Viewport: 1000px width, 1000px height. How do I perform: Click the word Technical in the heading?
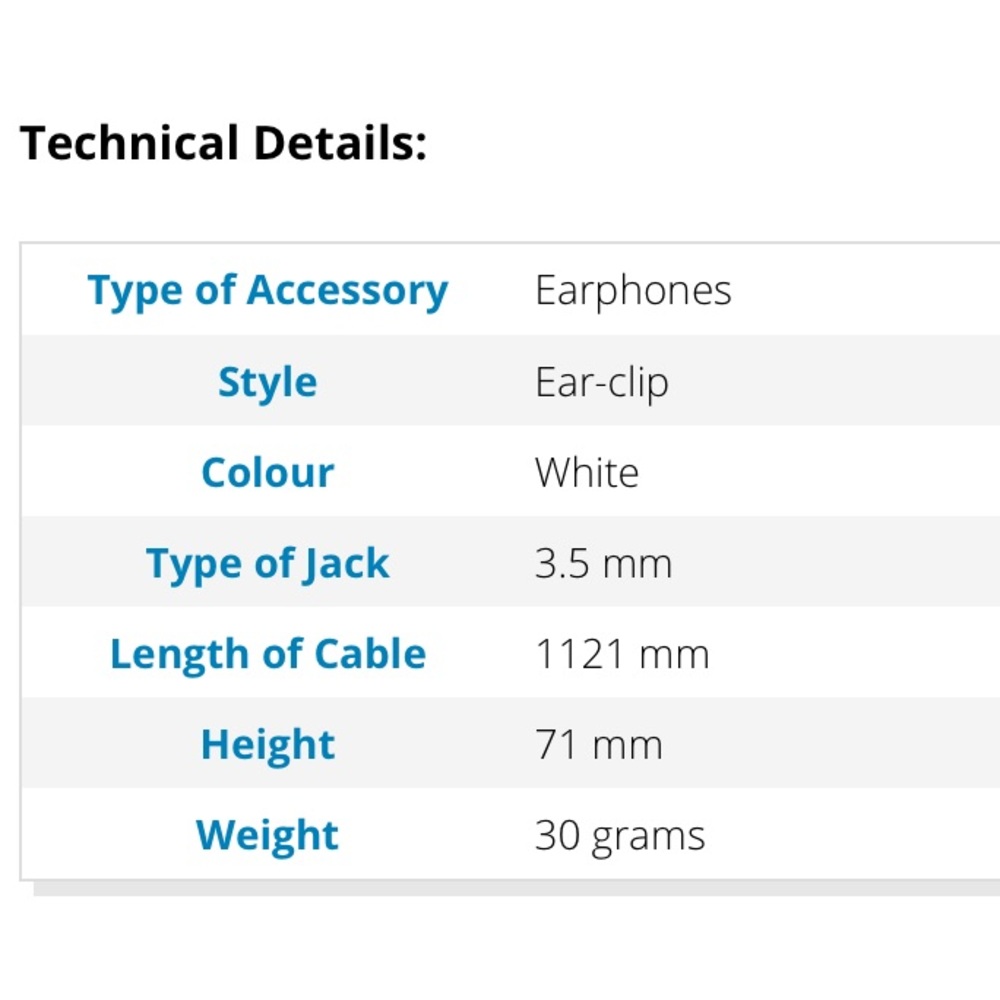click(129, 143)
